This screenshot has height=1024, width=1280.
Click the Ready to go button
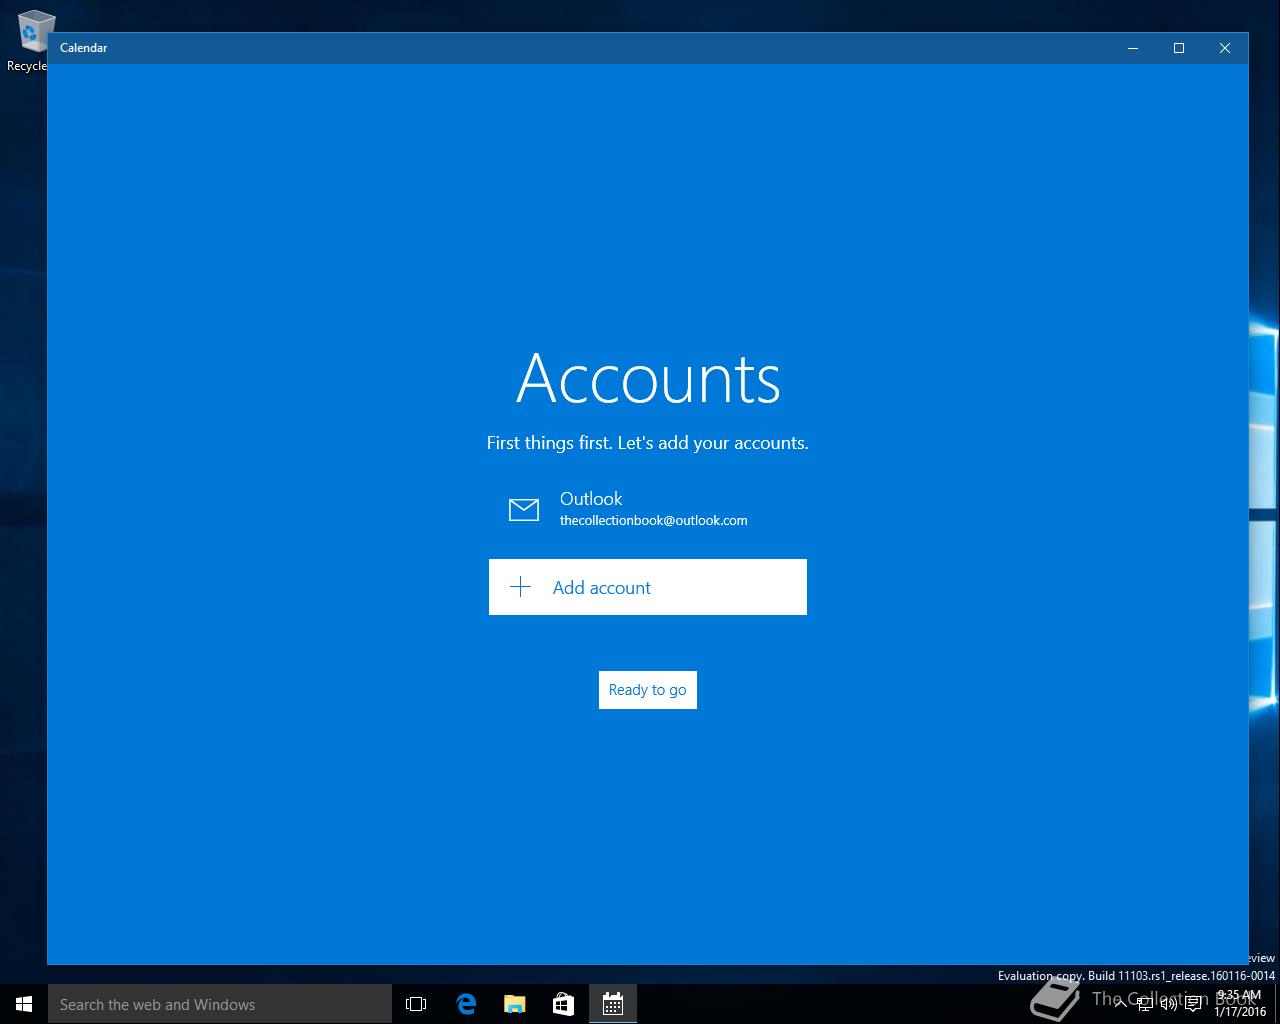tap(647, 690)
